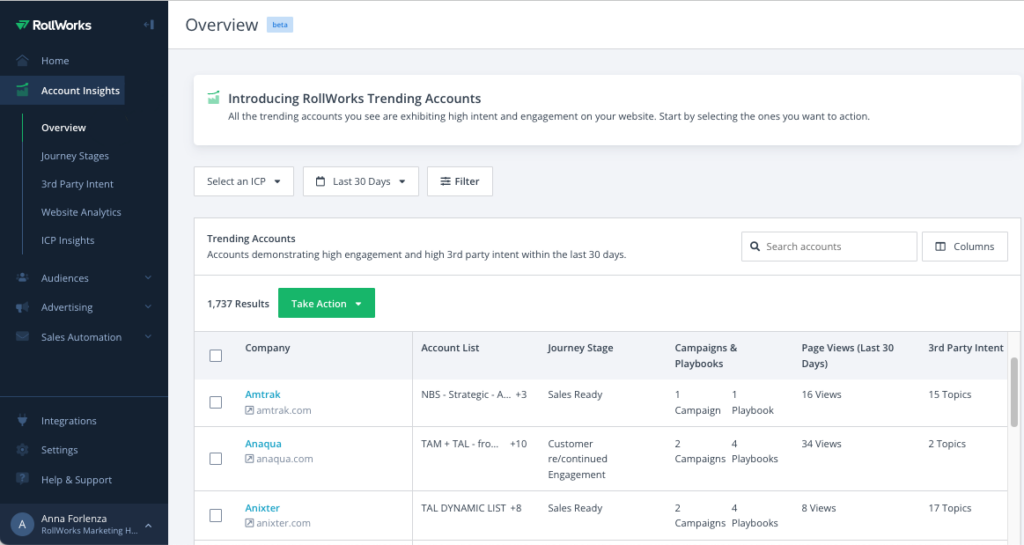Open the Amtrak company link
This screenshot has height=545, width=1024.
pyautogui.click(x=263, y=394)
